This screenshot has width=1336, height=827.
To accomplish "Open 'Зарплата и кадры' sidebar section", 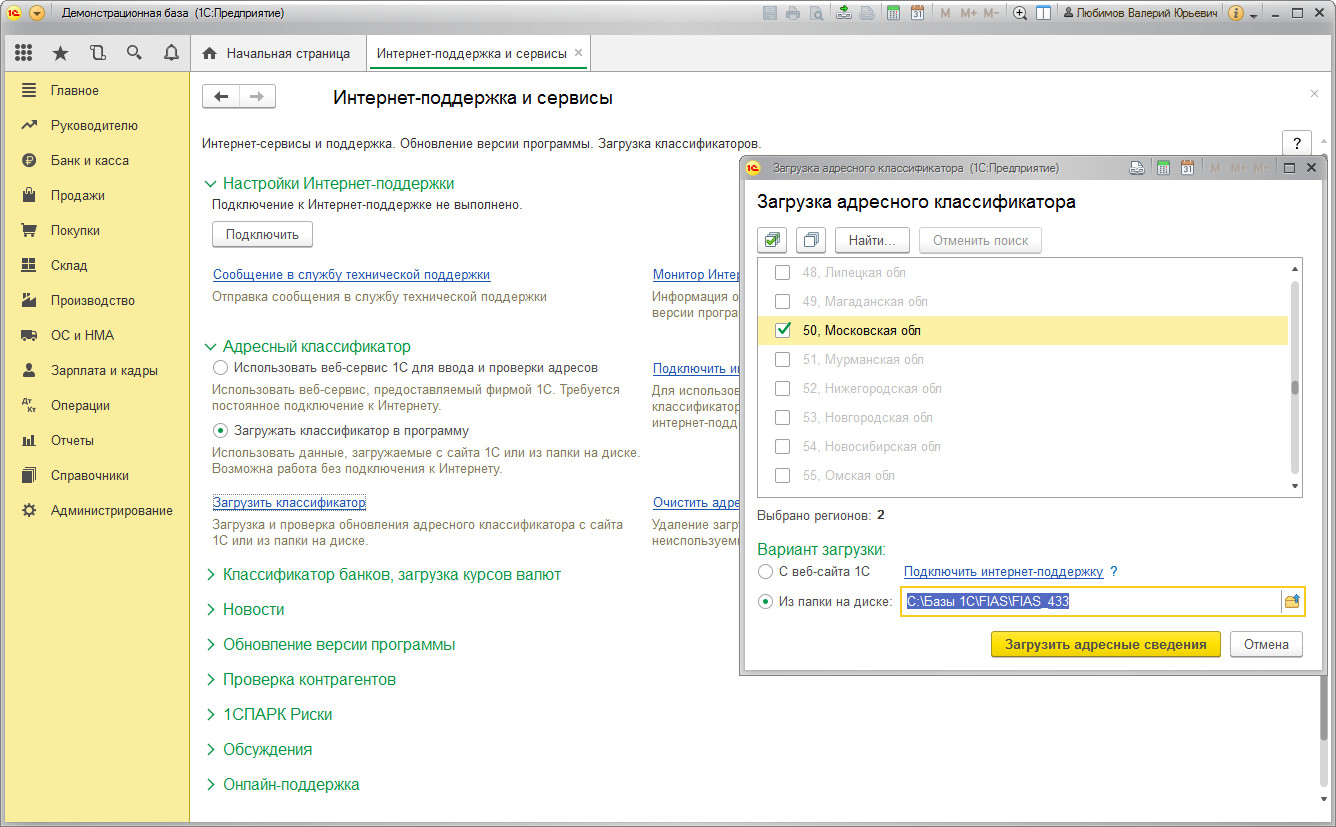I will pyautogui.click(x=104, y=370).
